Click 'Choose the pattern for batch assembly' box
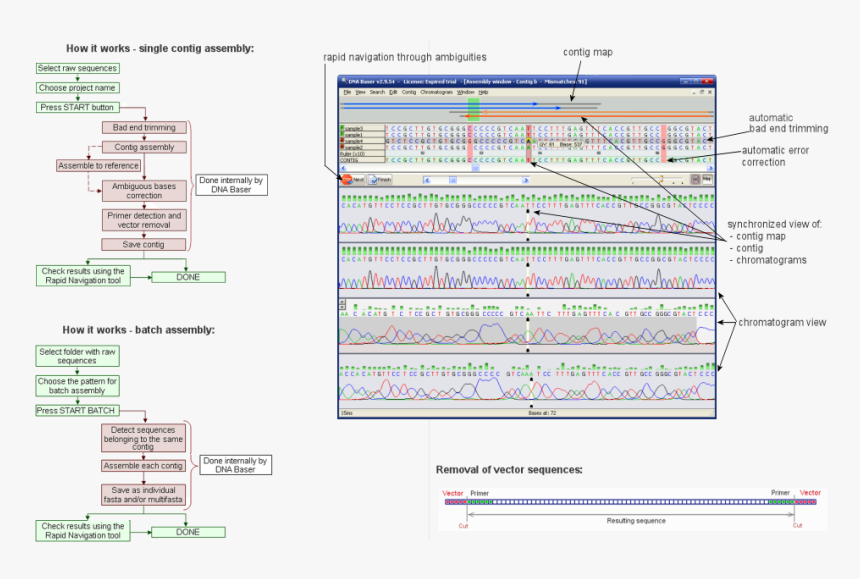This screenshot has height=579, width=860. coord(77,386)
